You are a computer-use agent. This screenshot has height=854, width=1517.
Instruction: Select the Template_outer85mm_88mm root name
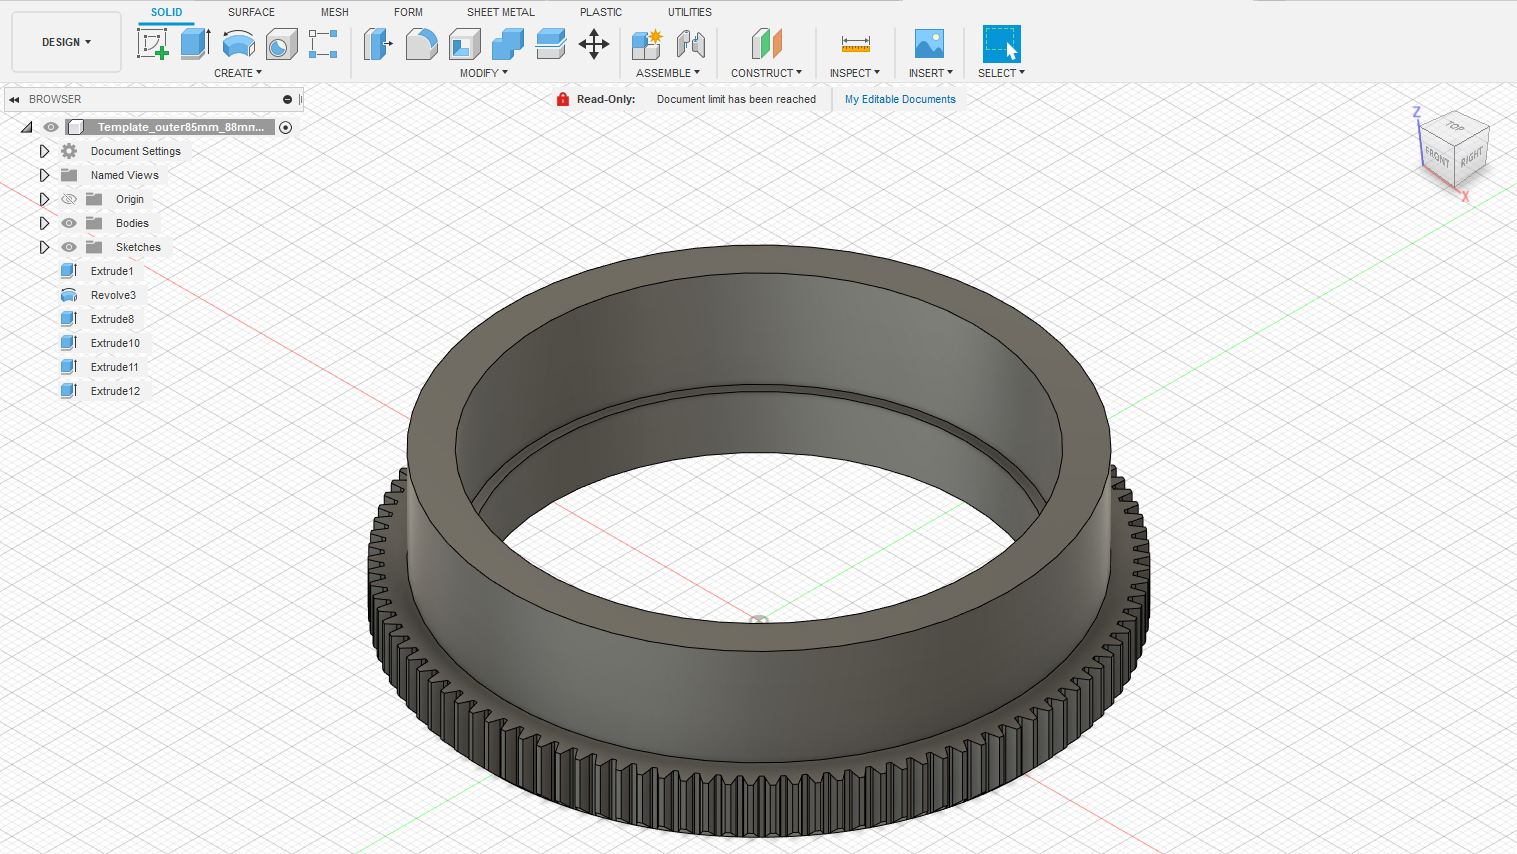pos(181,127)
